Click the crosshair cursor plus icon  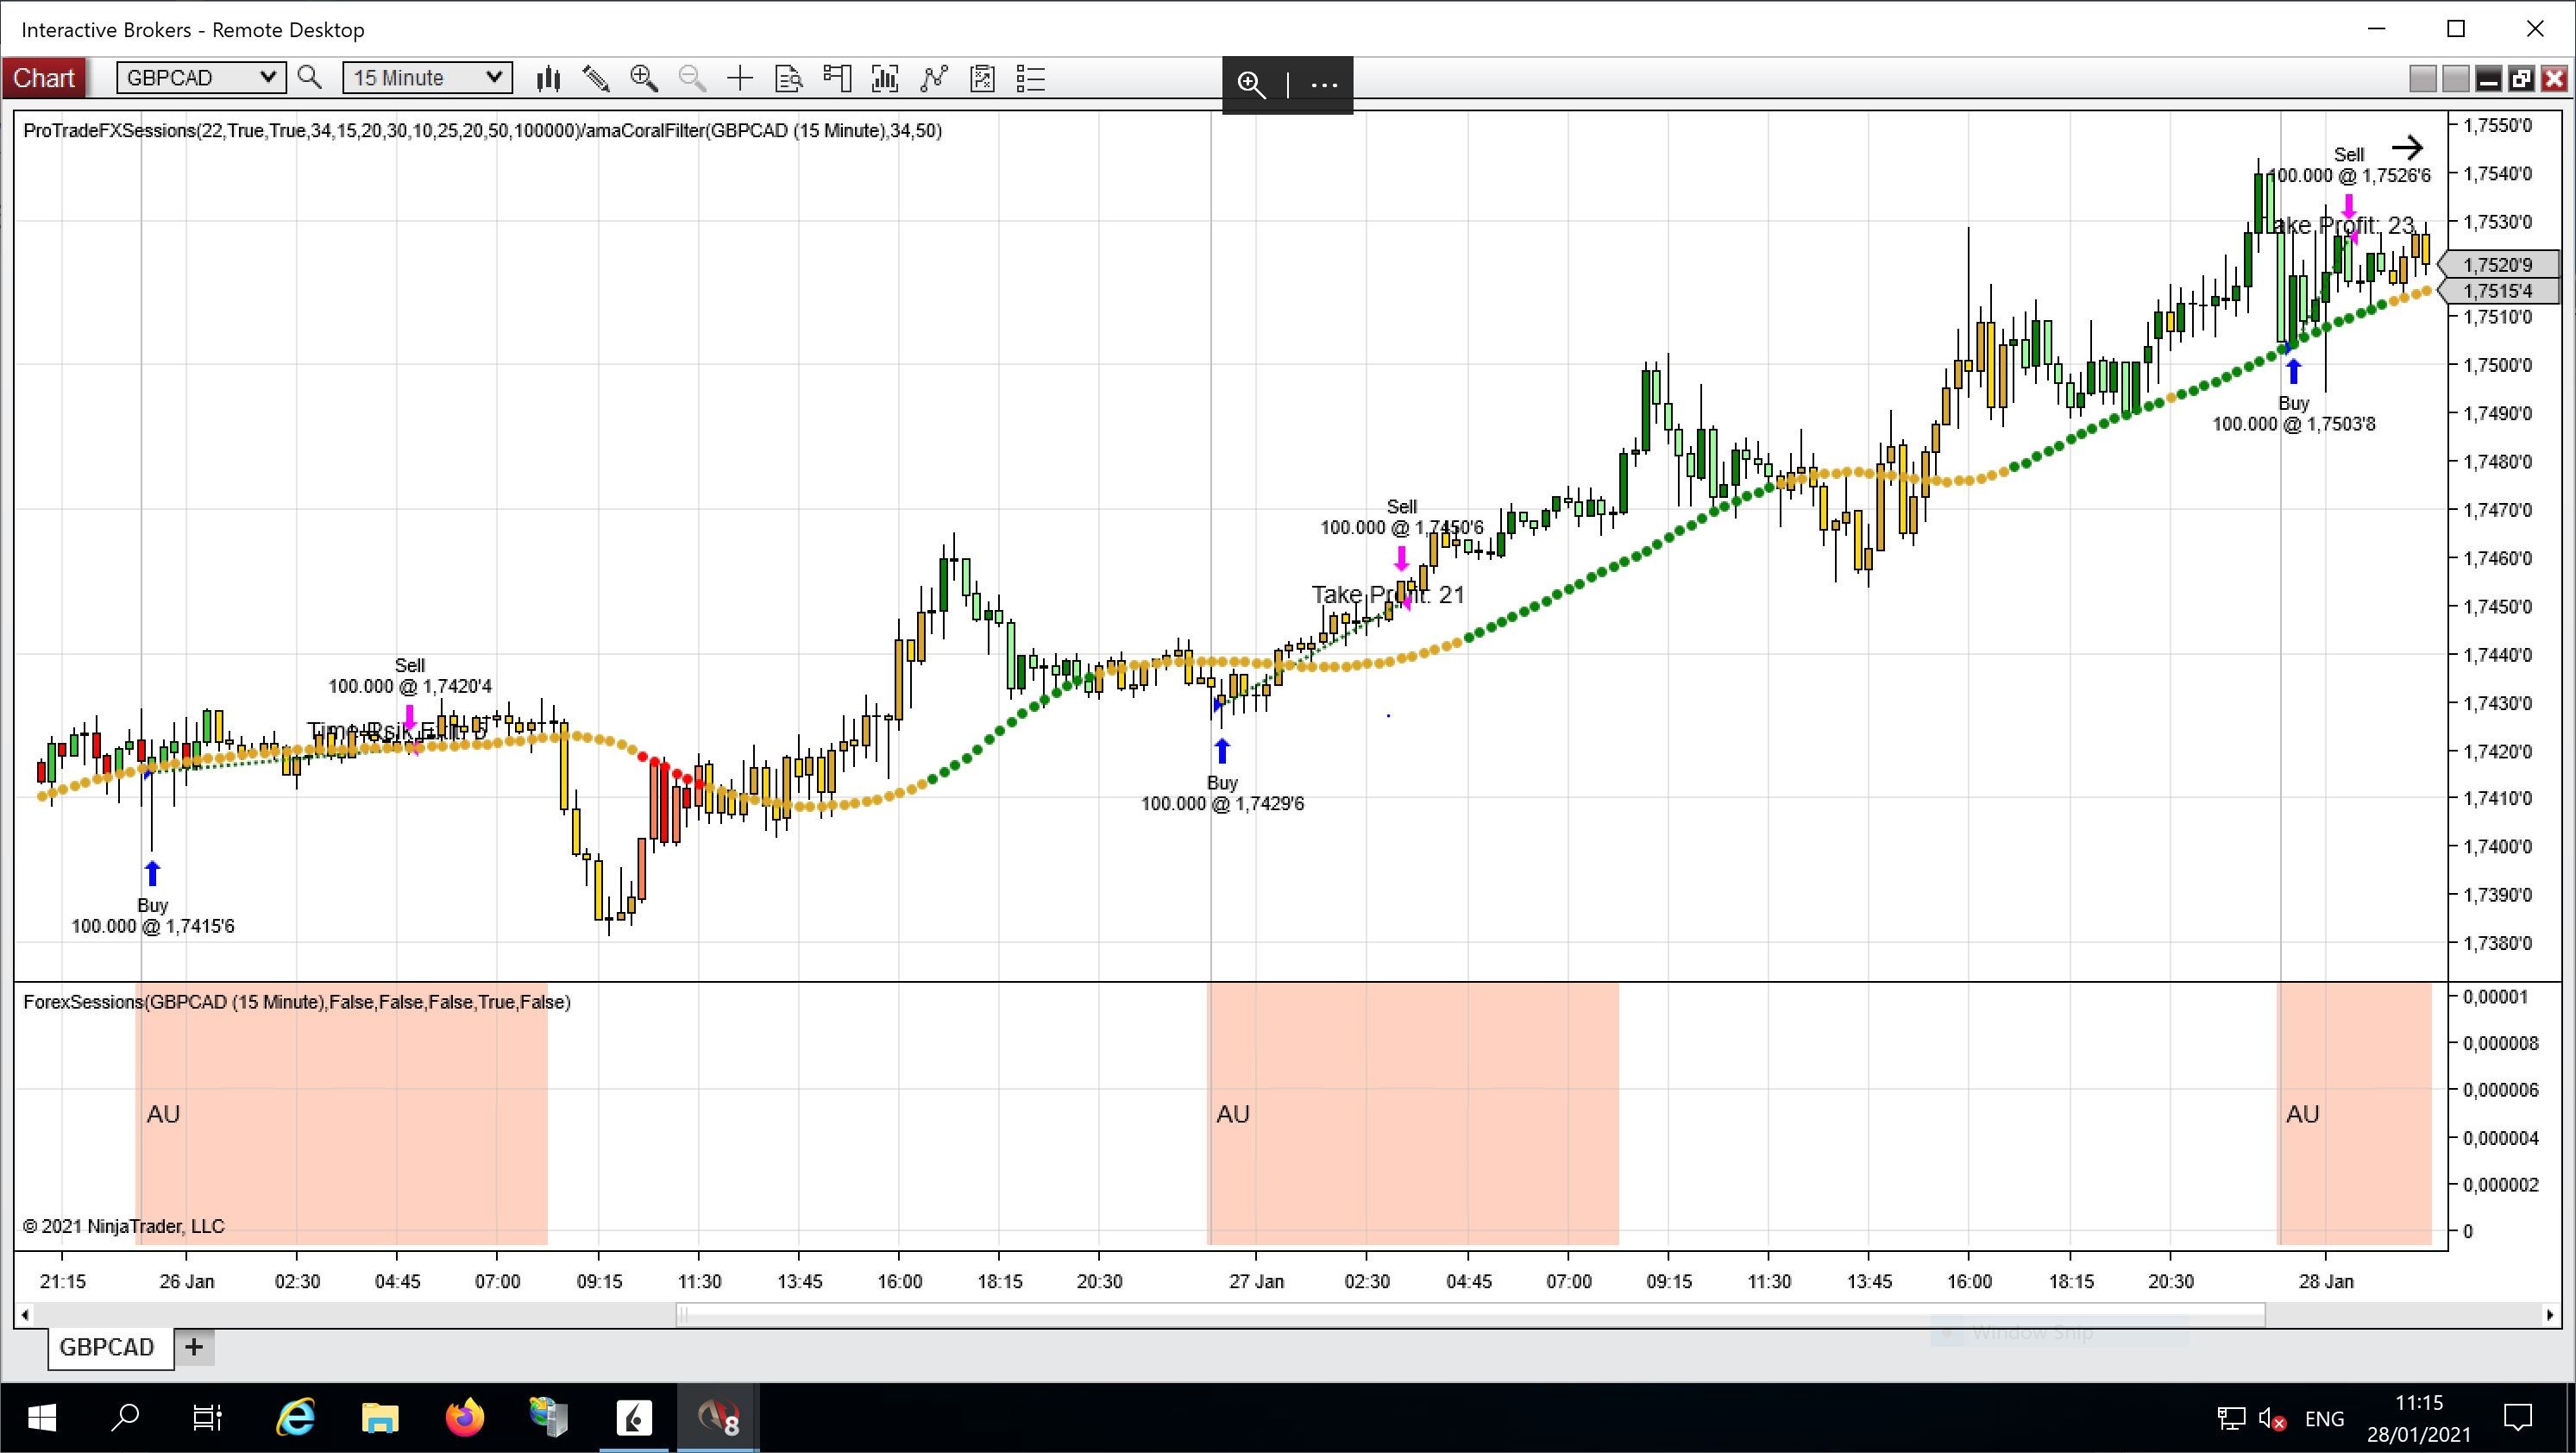(740, 79)
